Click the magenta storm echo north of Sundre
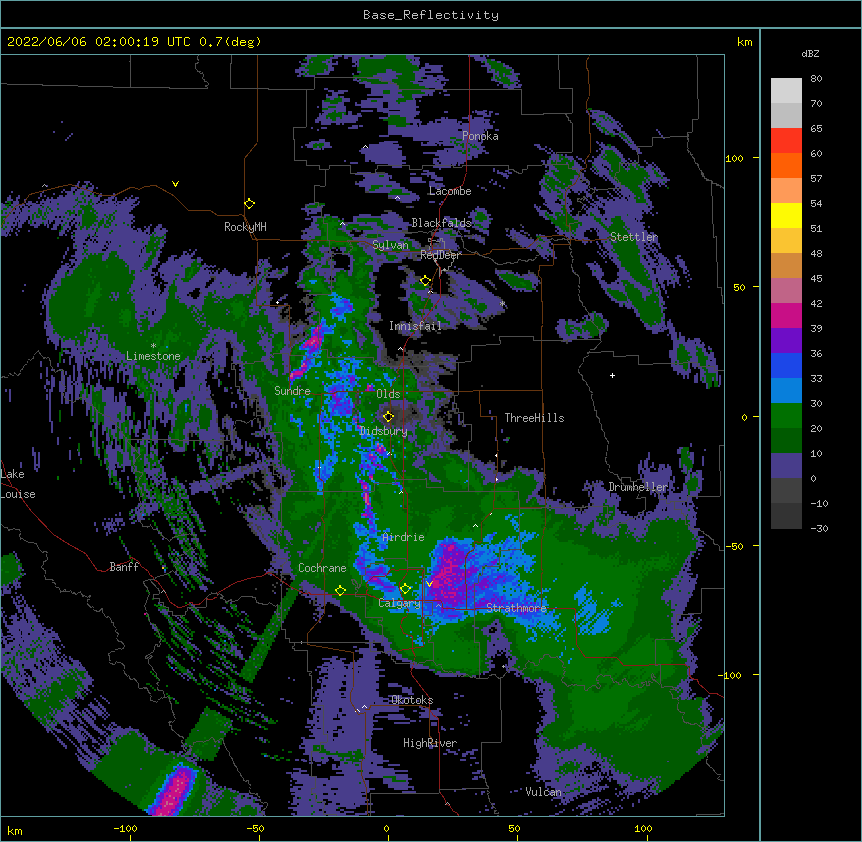 click(x=308, y=352)
